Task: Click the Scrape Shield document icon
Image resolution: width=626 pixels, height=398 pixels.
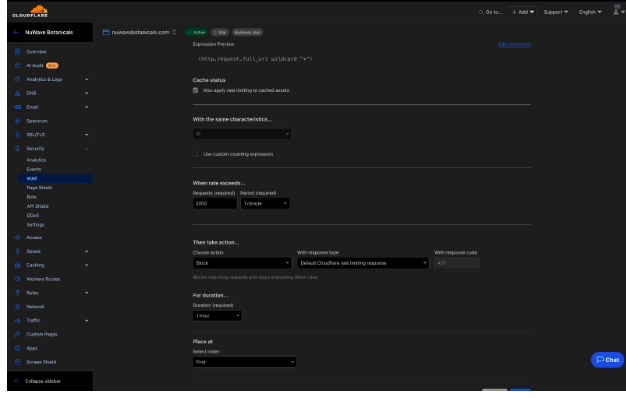Action: pyautogui.click(x=18, y=362)
